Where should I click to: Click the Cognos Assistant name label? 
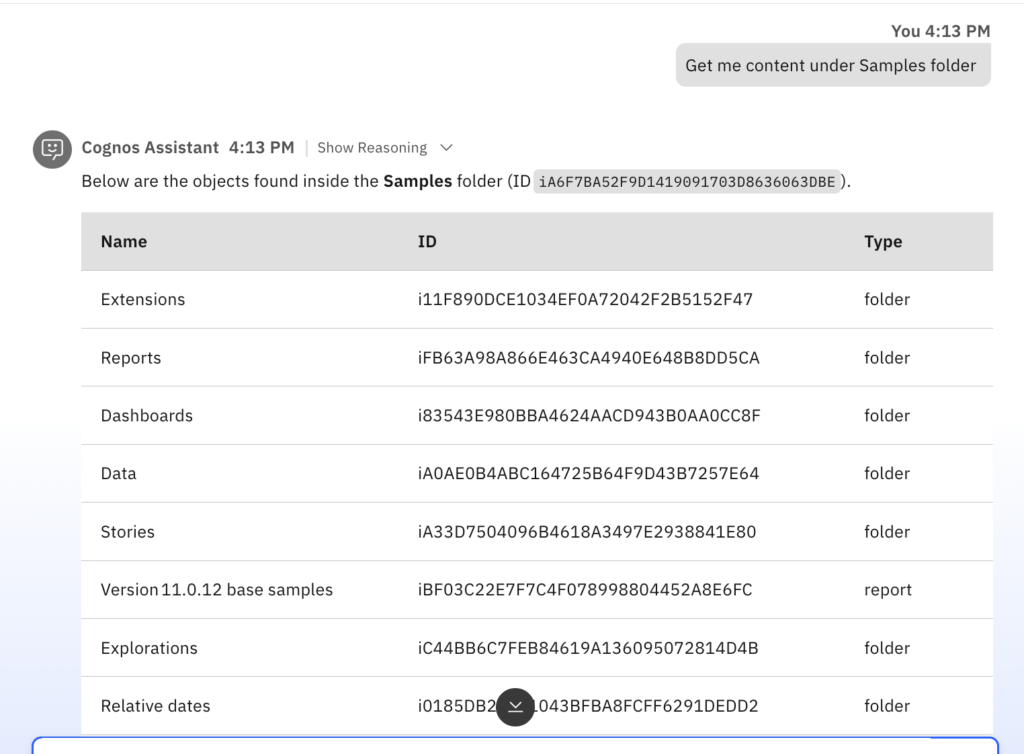(x=150, y=148)
